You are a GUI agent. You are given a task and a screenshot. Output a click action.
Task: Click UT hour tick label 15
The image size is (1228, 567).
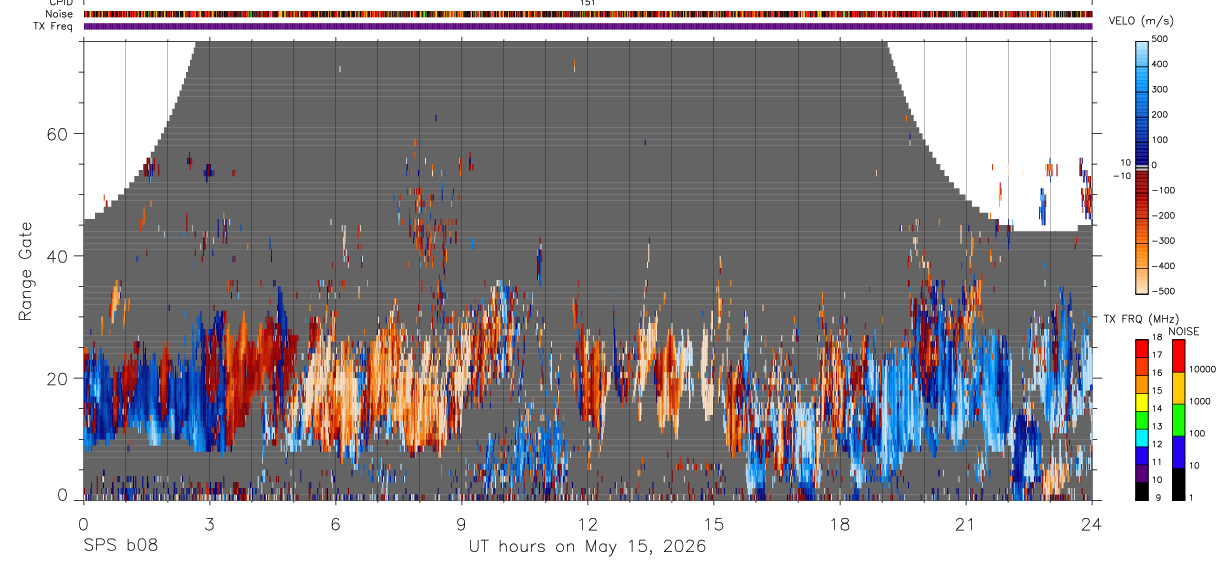[x=714, y=523]
